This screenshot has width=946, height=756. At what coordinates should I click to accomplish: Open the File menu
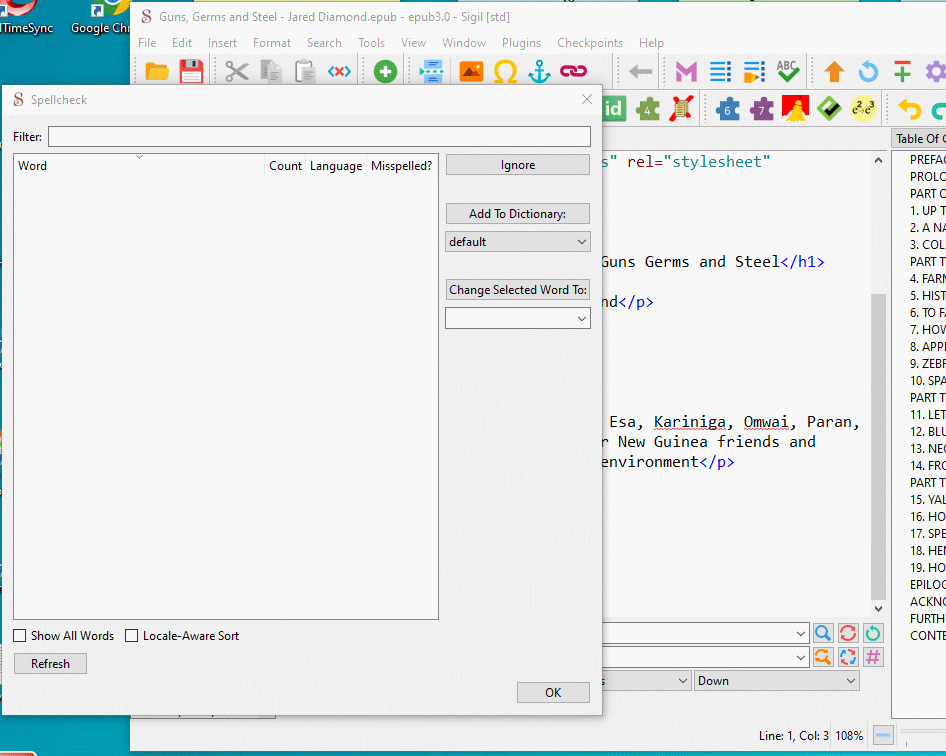coord(147,43)
